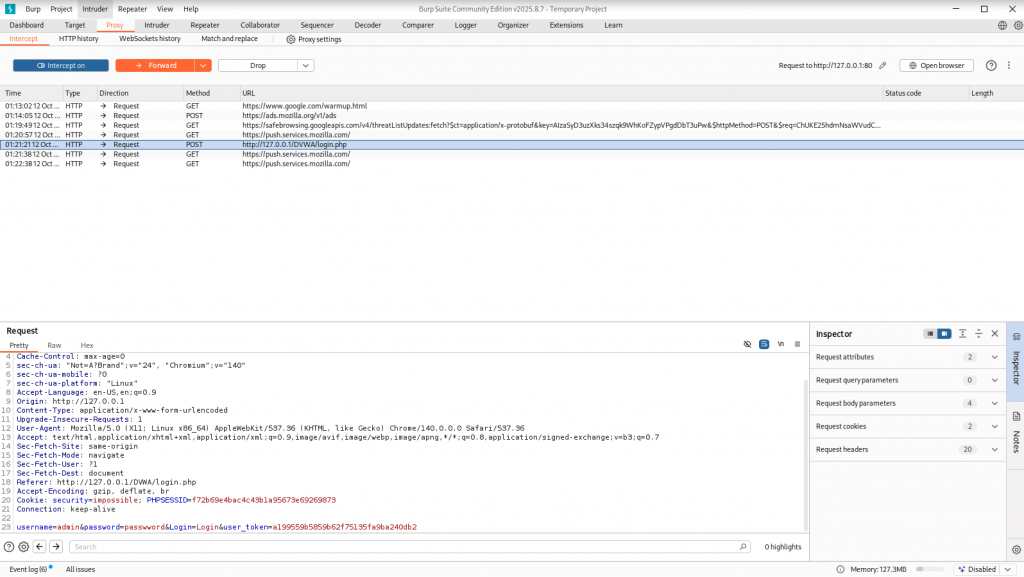Open global settings via the top-right gear icon

[1018, 25]
